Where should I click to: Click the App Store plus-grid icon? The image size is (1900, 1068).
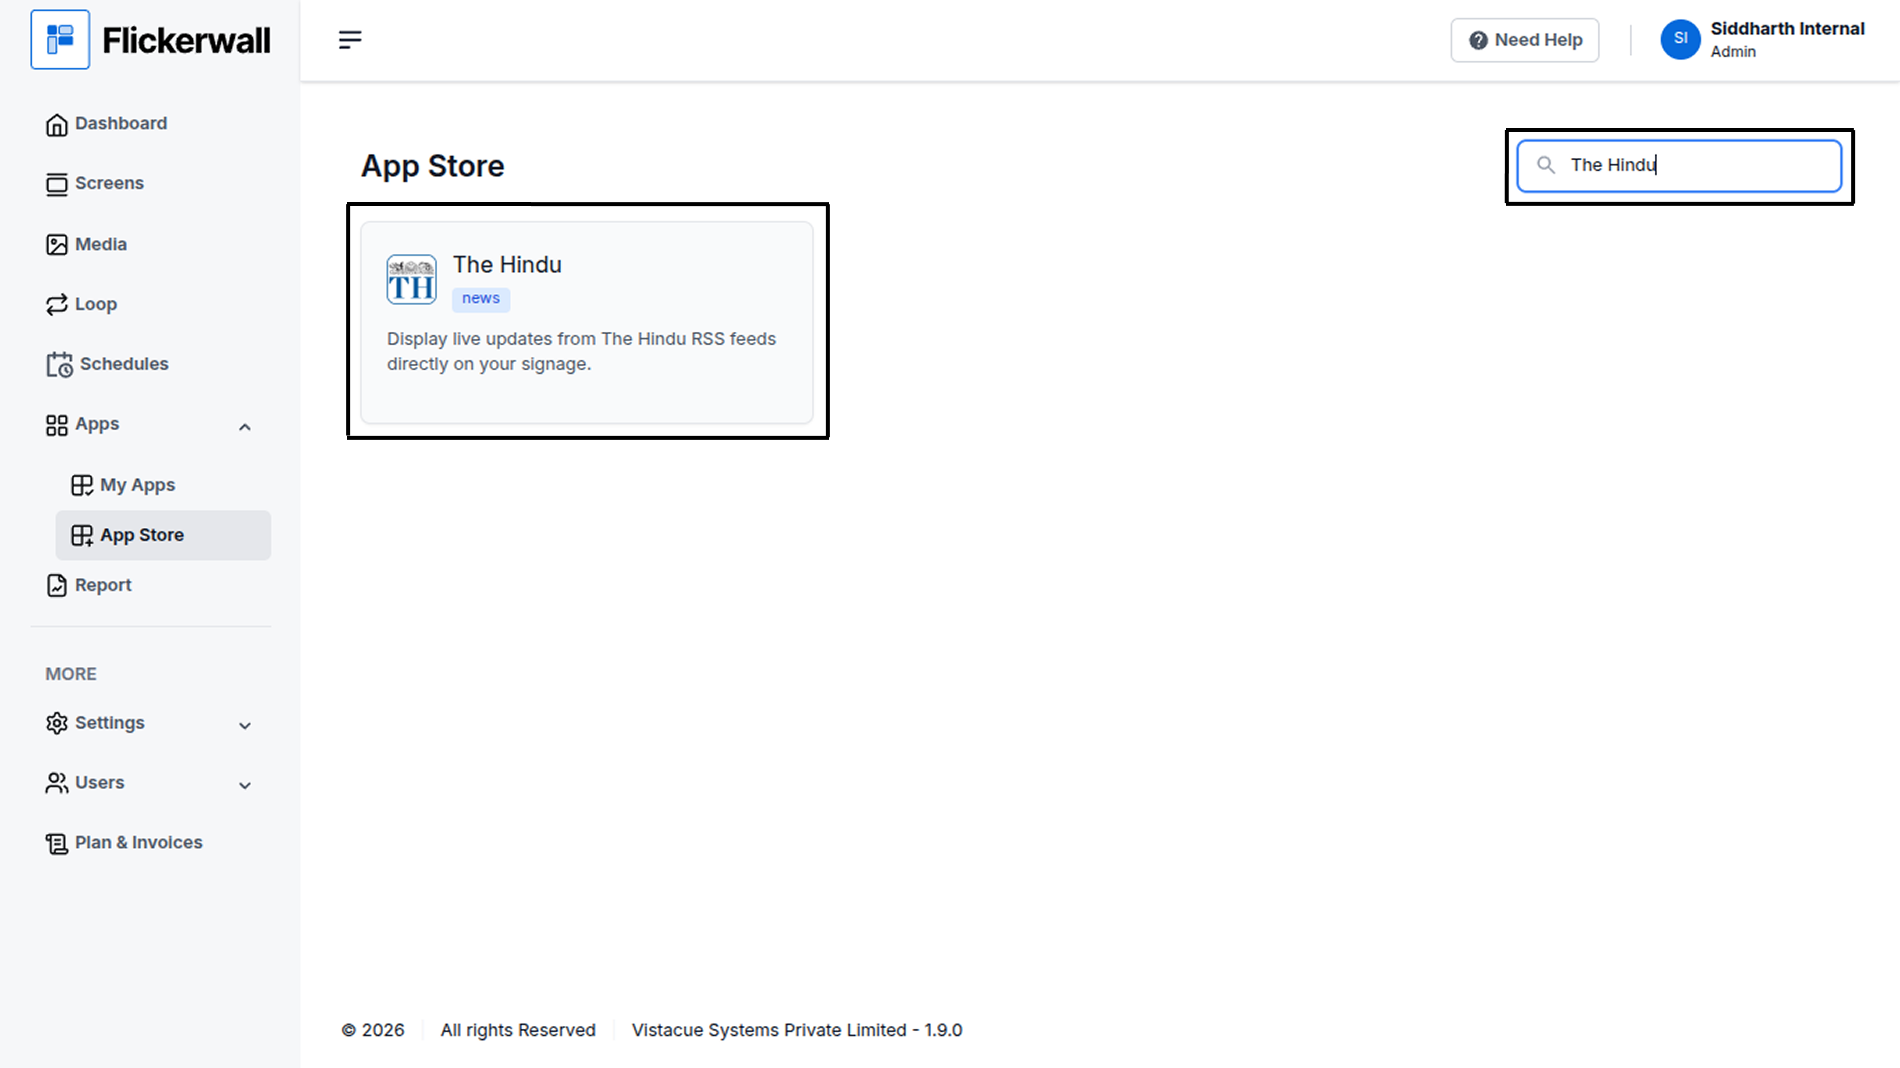(x=82, y=536)
